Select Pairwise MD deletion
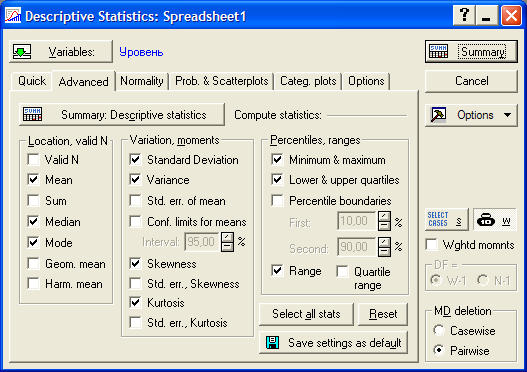This screenshot has width=527, height=372. [439, 350]
